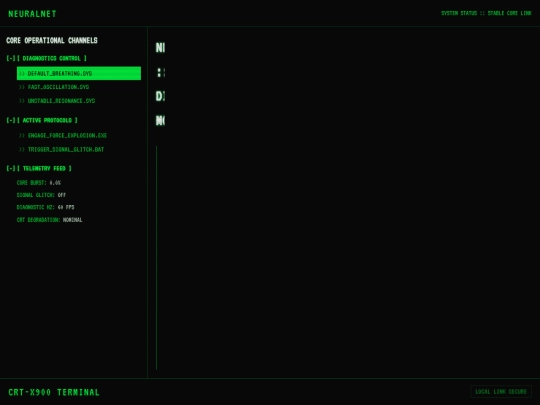Click the Local Link Secure badge
The image size is (540, 405).
click(x=501, y=392)
